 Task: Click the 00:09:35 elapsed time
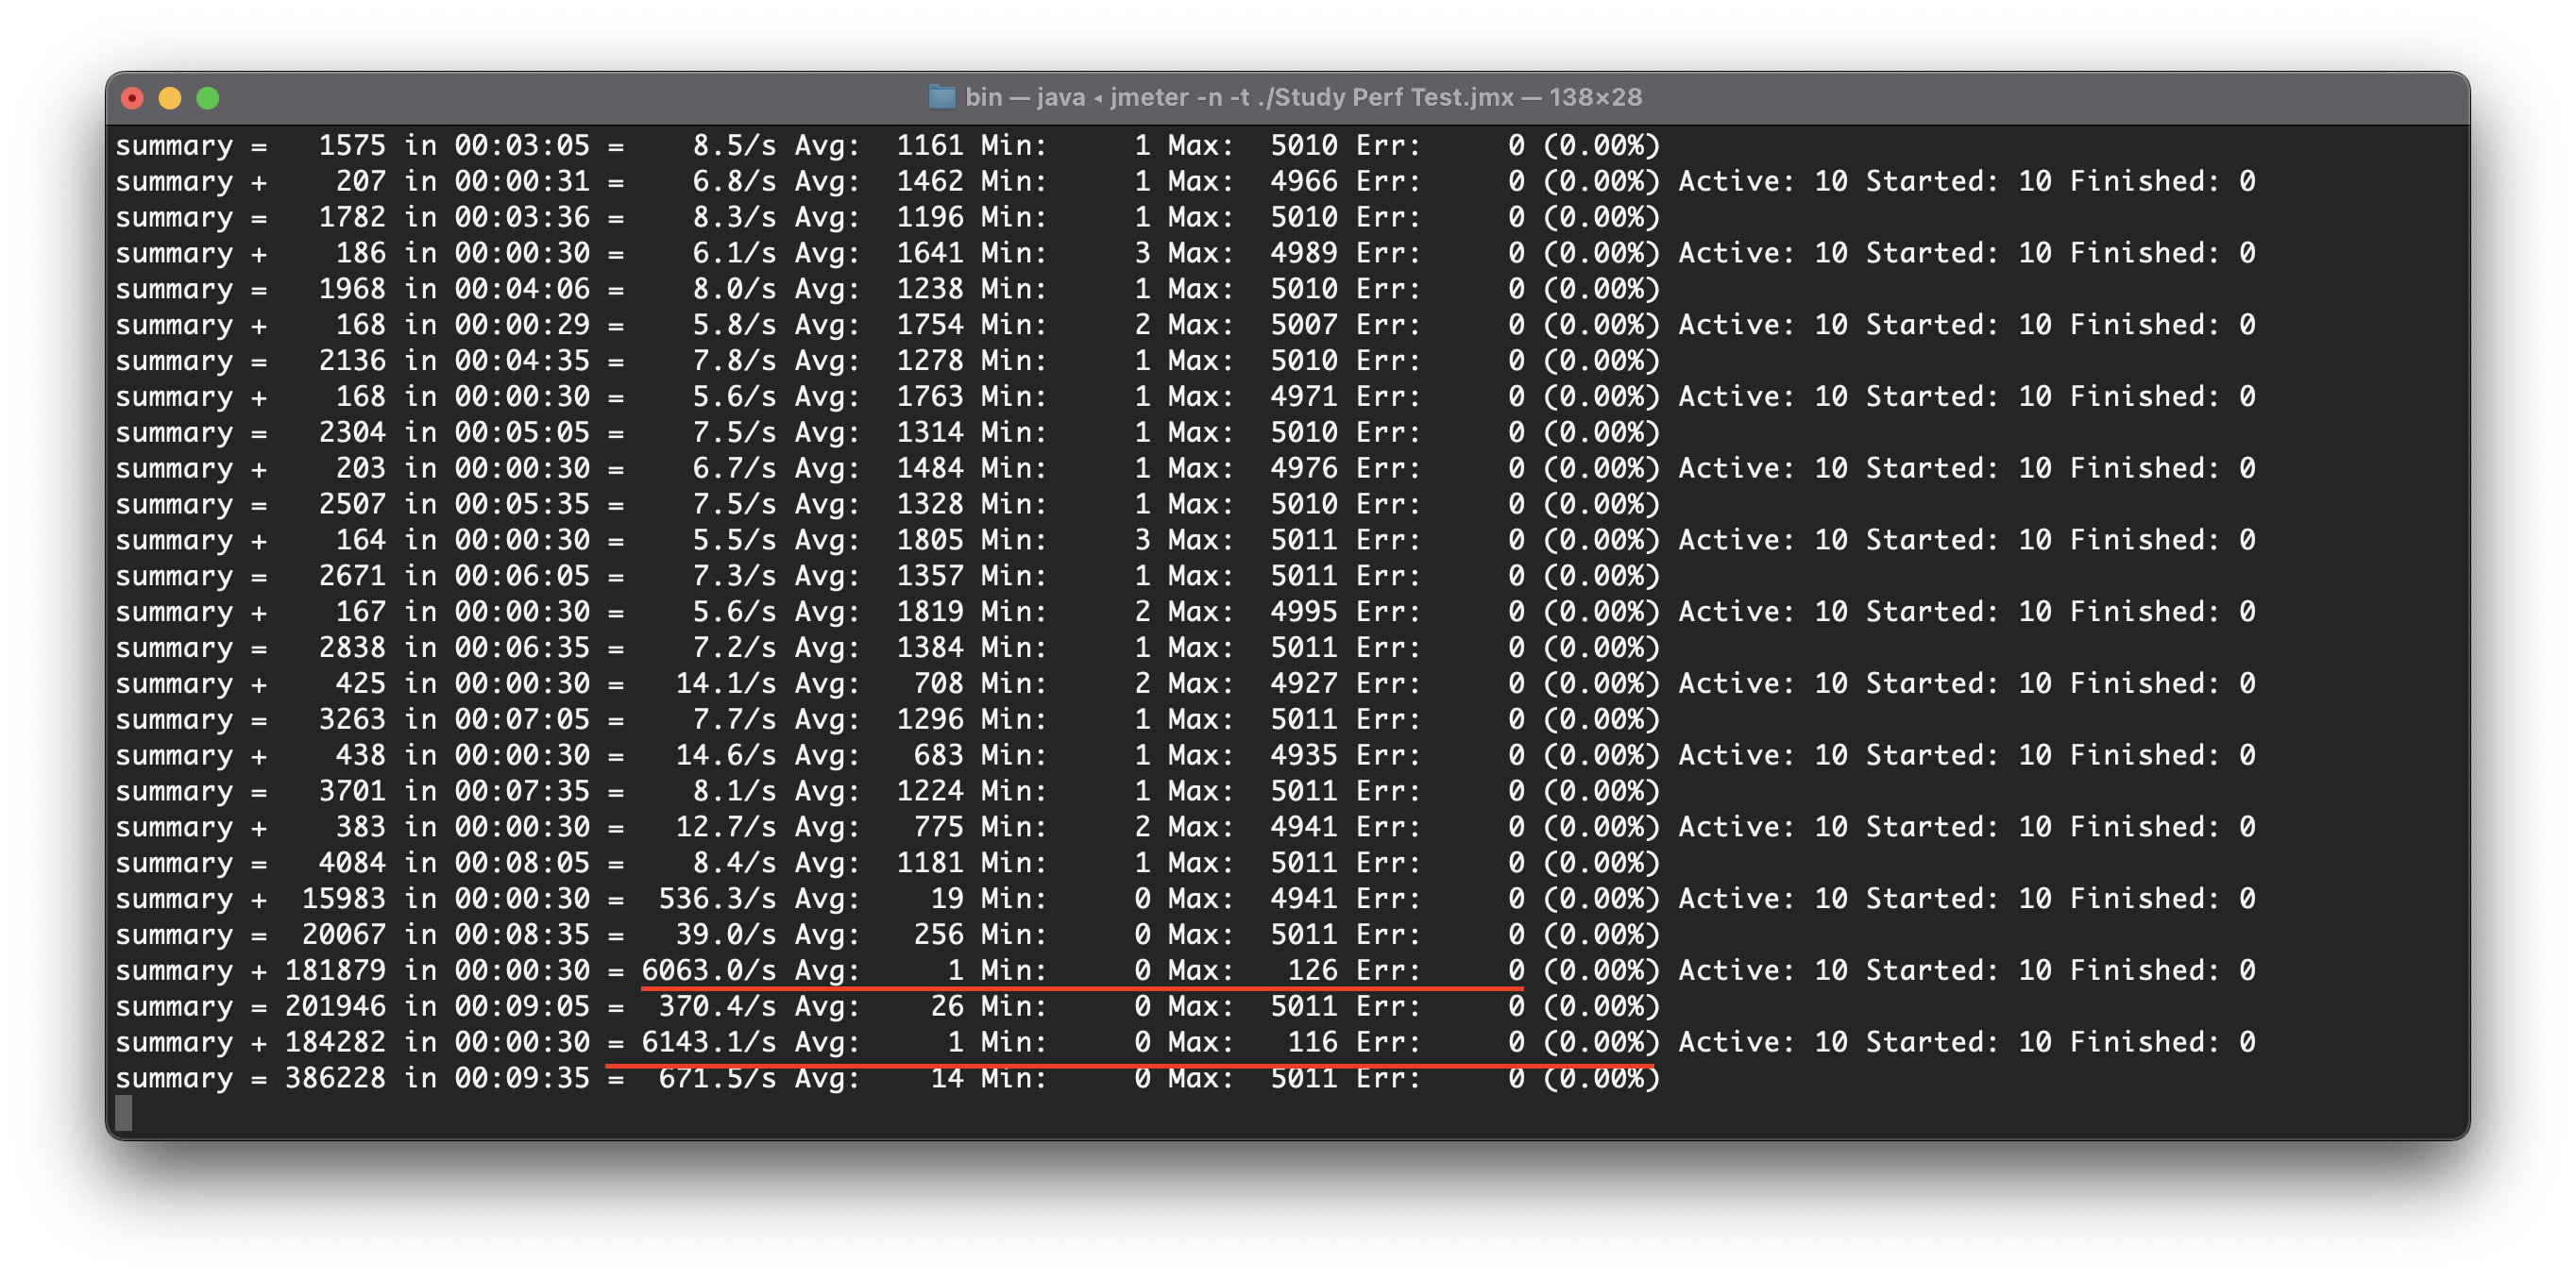pos(522,1078)
